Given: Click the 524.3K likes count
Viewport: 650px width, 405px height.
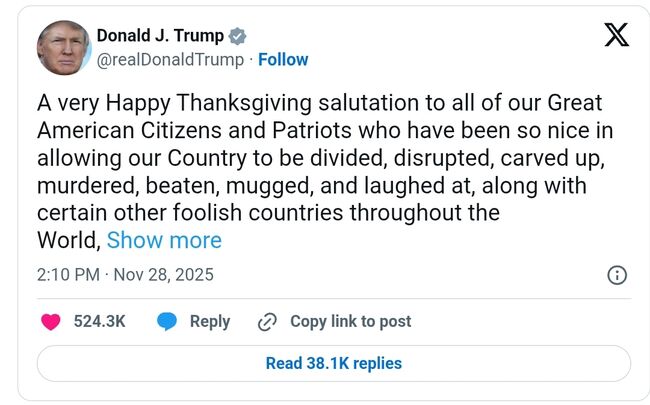Looking at the screenshot, I should pyautogui.click(x=99, y=322).
